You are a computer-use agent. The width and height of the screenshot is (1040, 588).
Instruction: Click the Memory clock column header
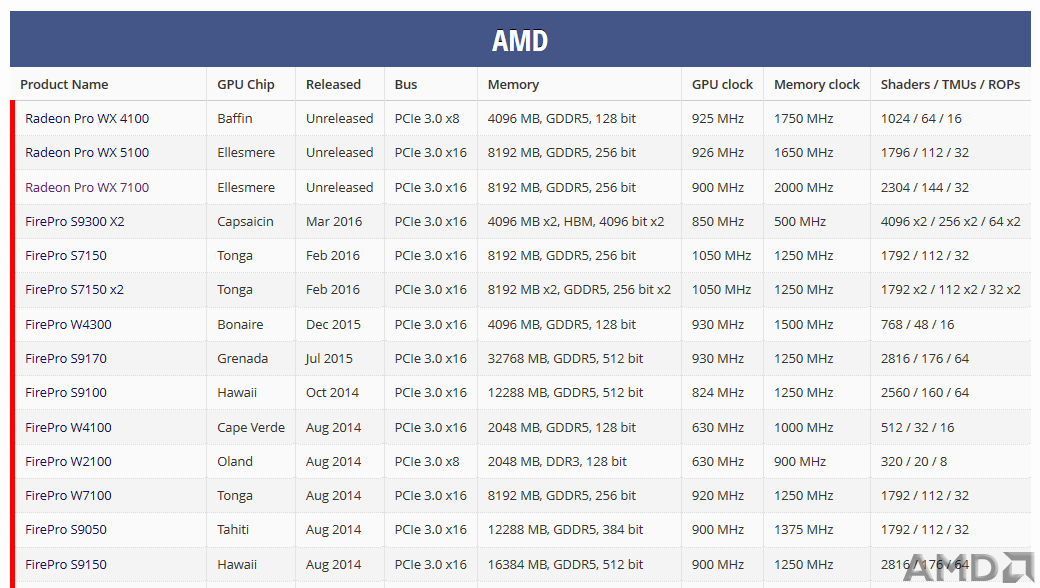click(x=816, y=84)
